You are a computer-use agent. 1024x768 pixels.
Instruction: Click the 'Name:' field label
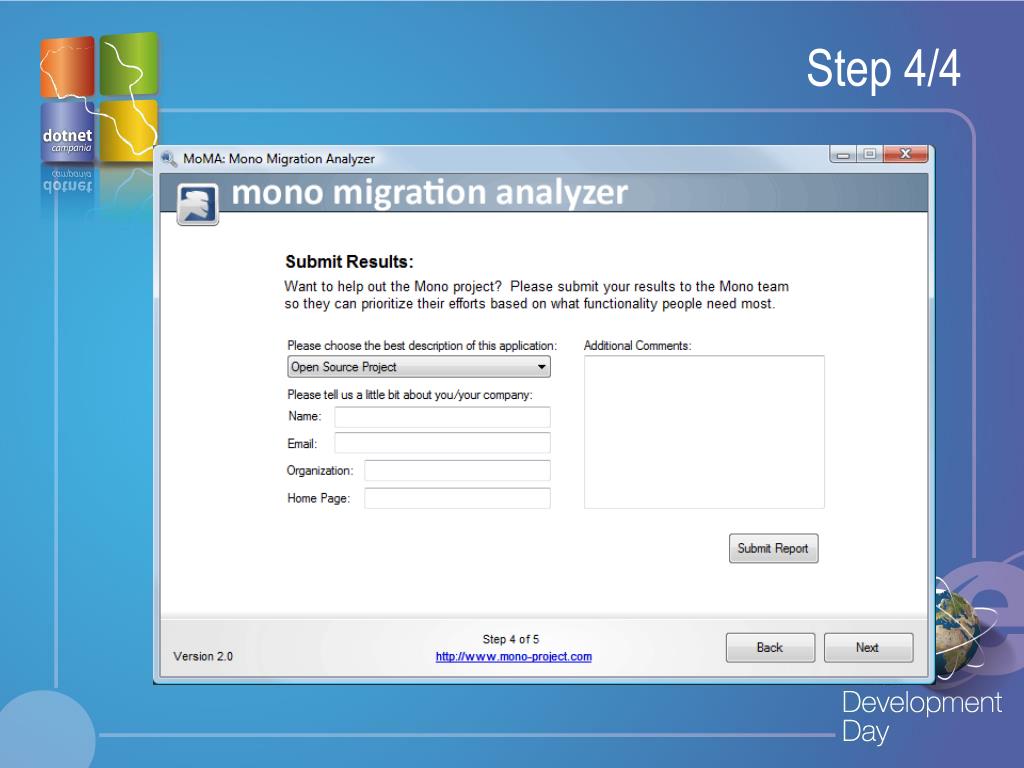(x=305, y=417)
